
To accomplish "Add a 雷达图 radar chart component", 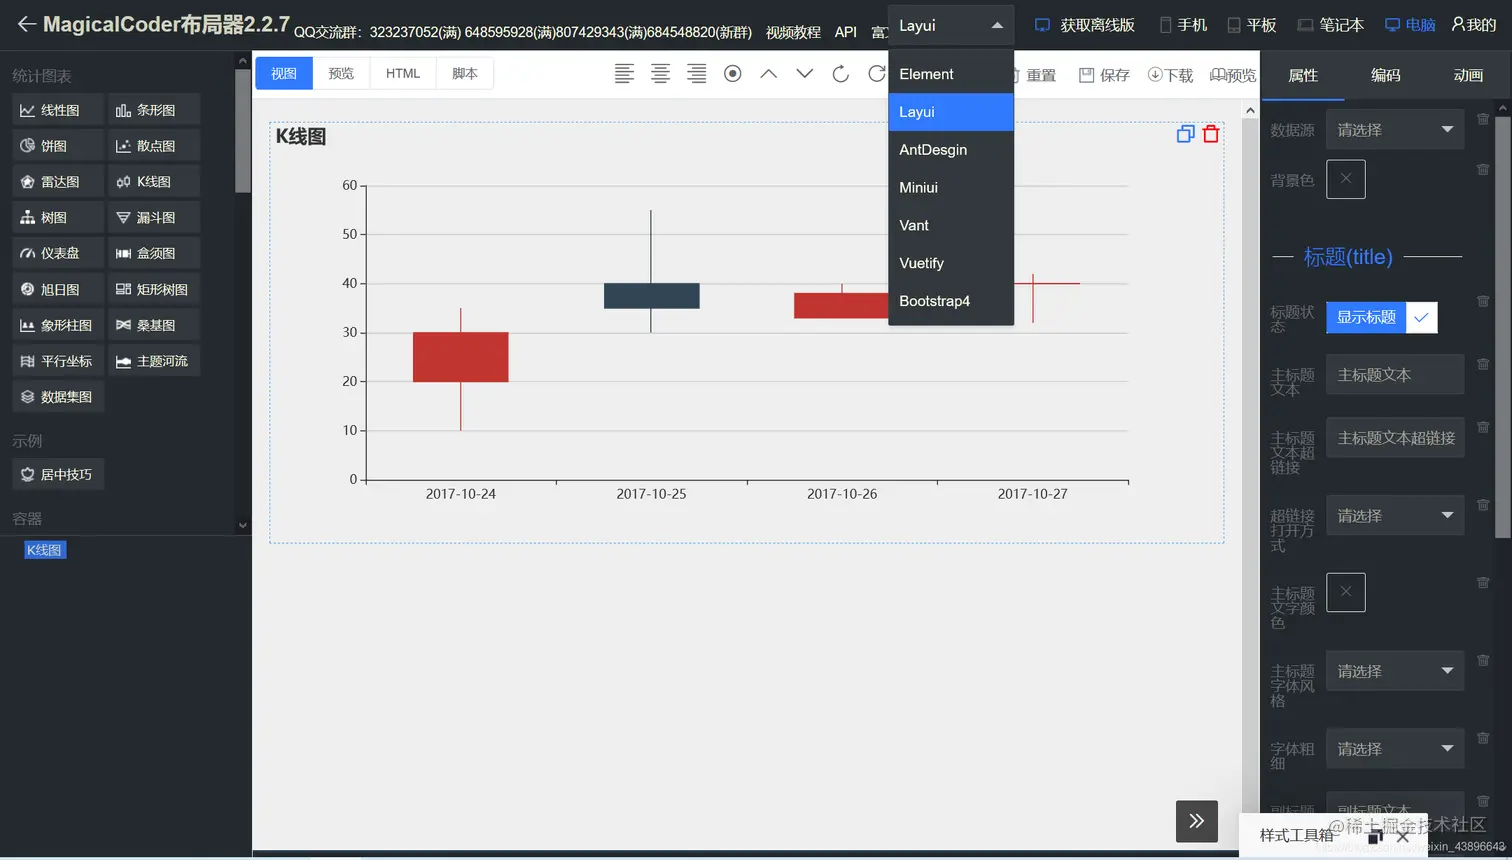I will tap(58, 182).
